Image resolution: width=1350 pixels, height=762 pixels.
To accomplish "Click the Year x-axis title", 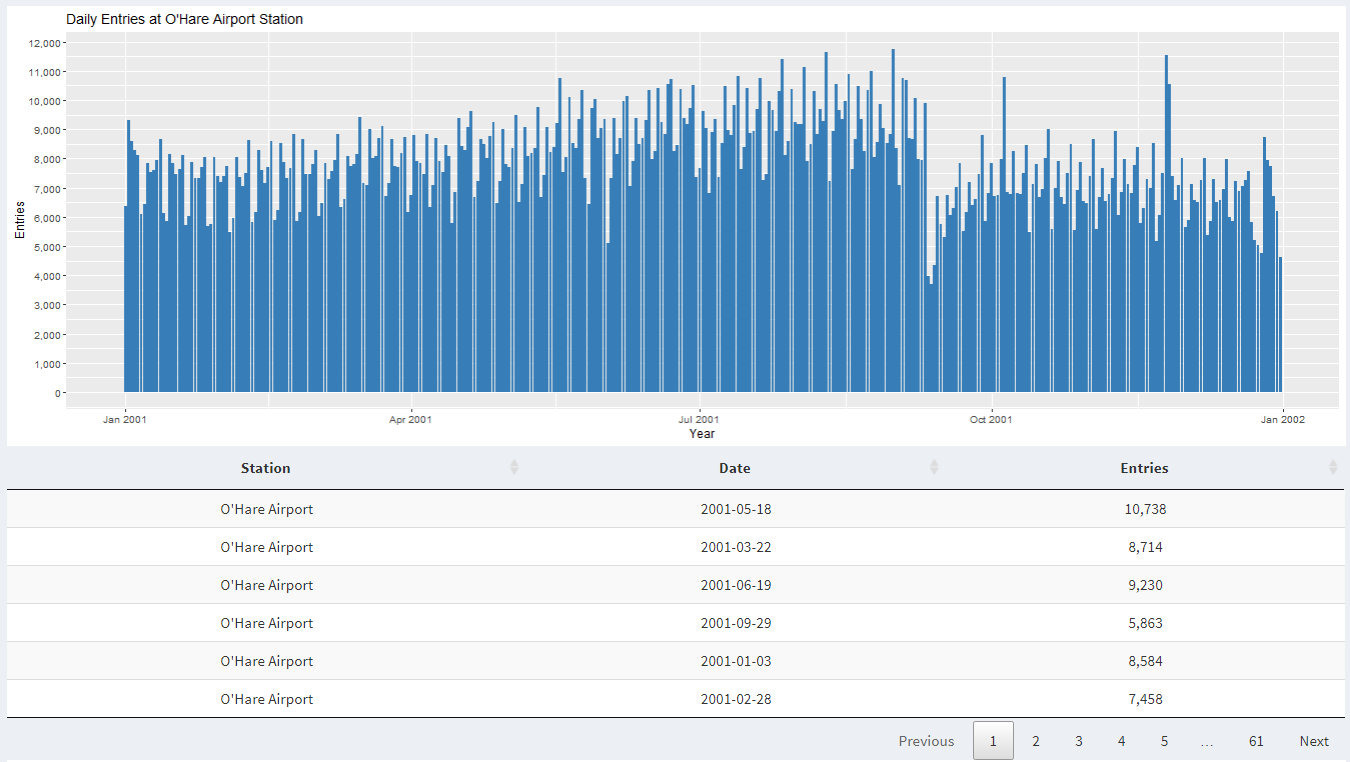I will point(702,434).
